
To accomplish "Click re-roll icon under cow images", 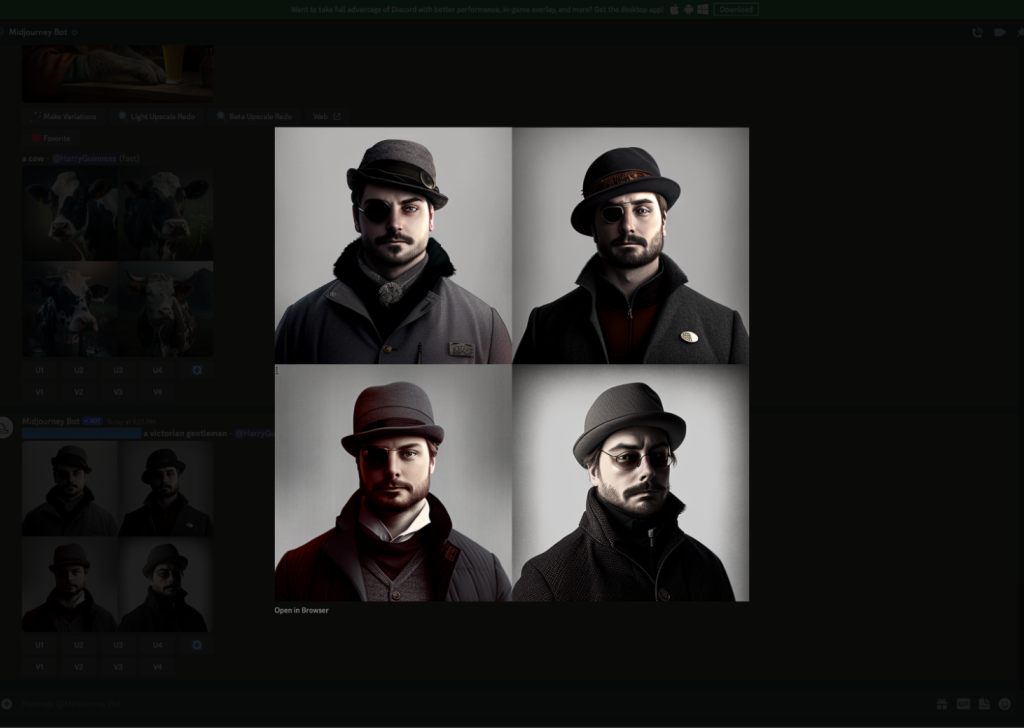I will coord(197,370).
